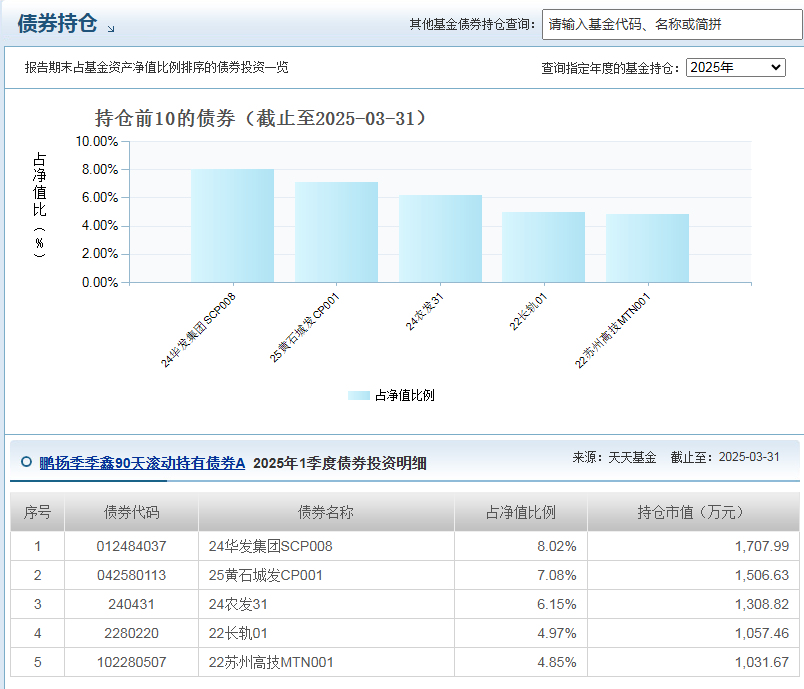Click the 25黄石城发CP001 chart bar

(x=336, y=232)
